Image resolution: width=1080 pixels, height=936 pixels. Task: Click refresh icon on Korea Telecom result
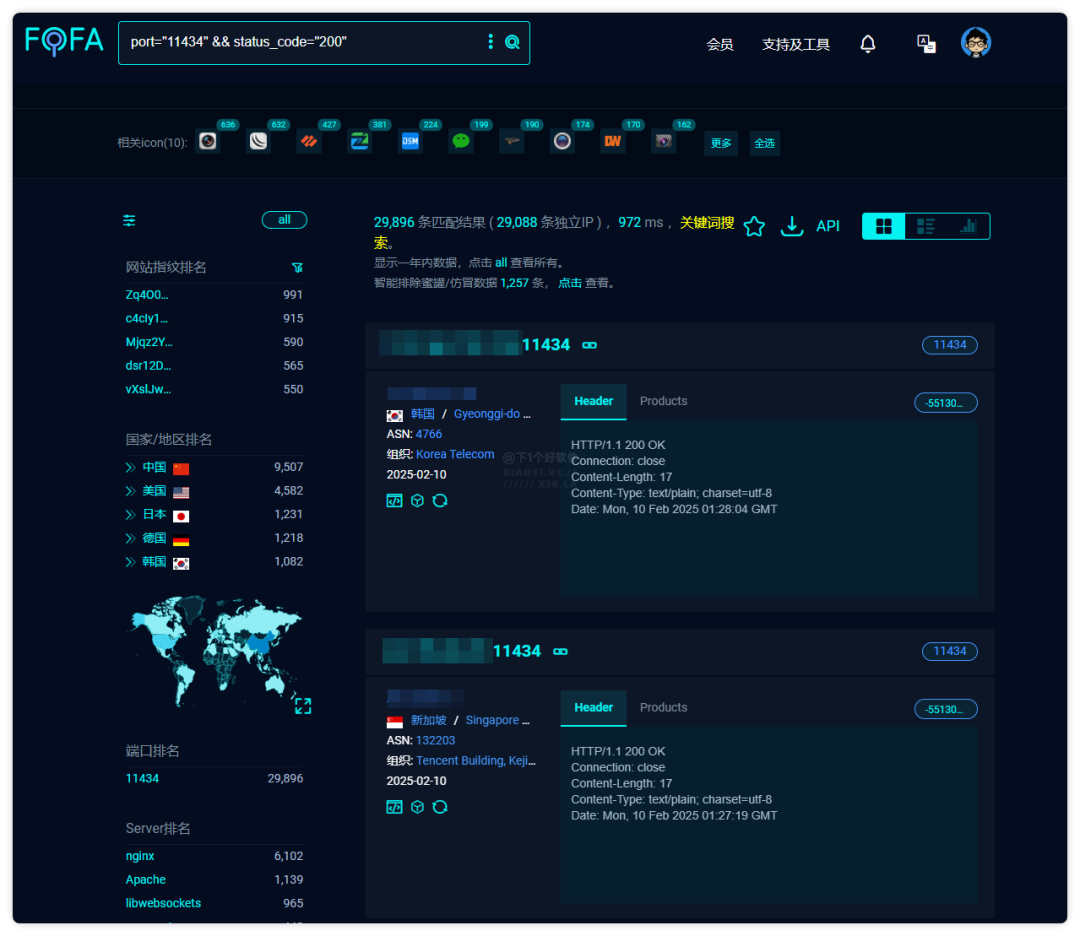click(440, 500)
